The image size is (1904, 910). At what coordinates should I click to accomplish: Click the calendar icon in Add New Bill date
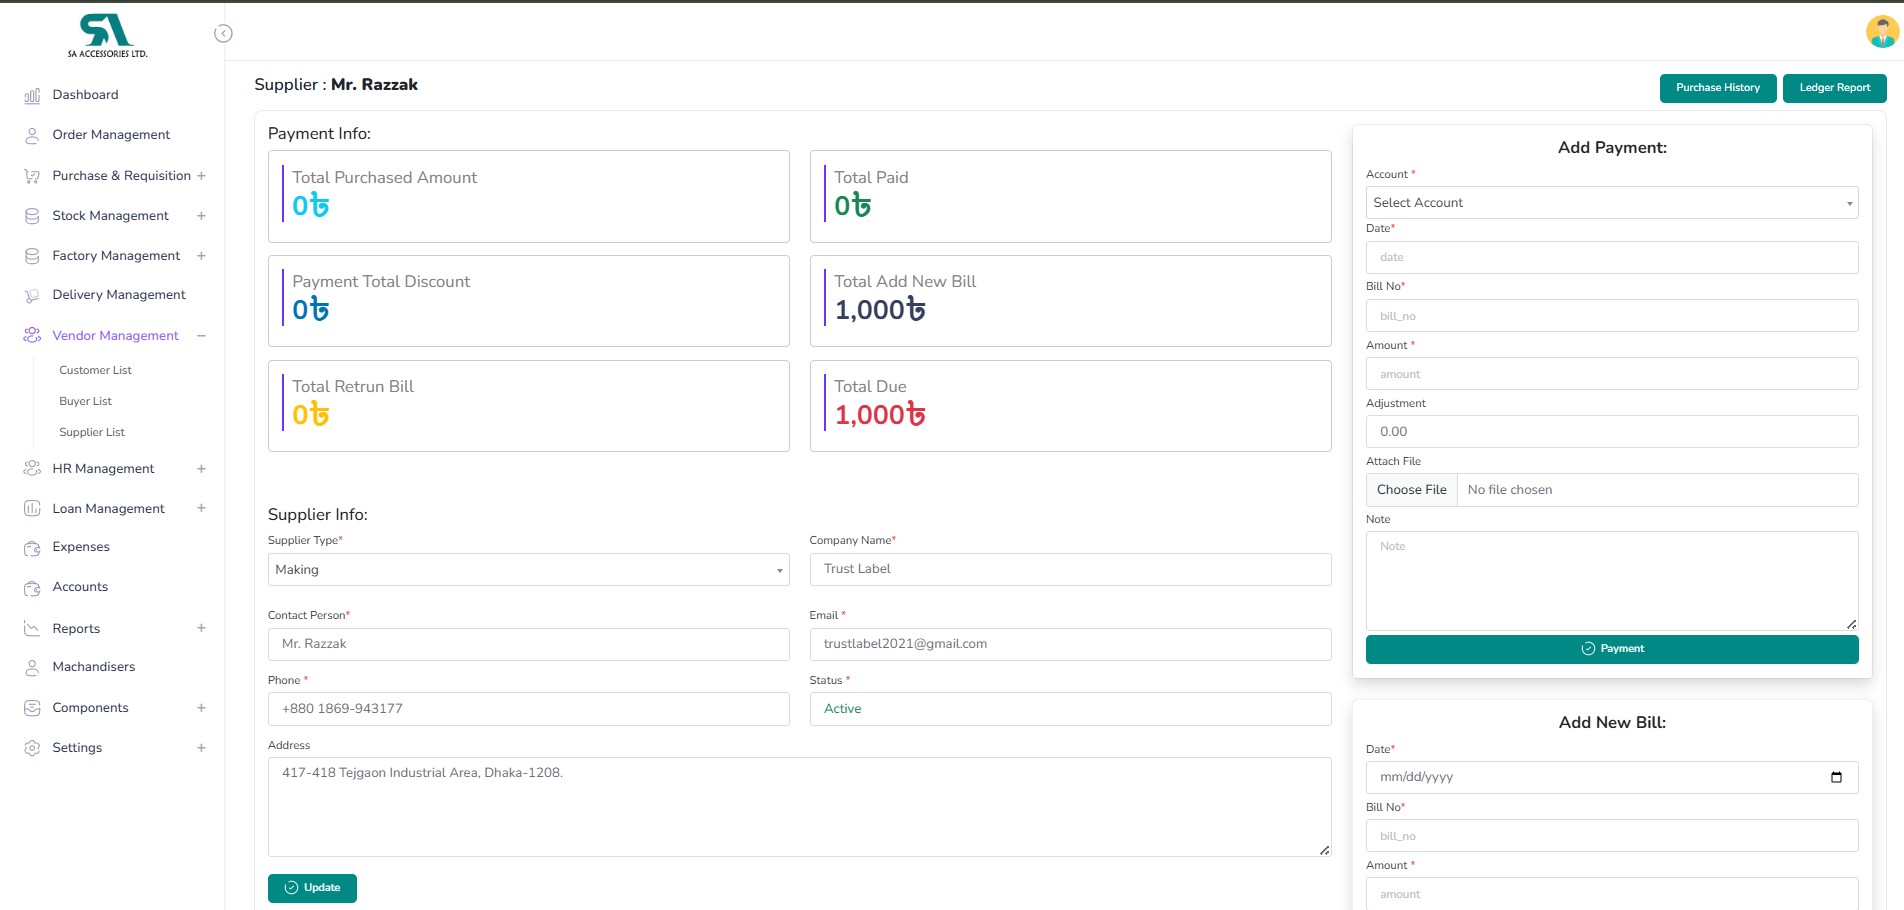(x=1836, y=777)
